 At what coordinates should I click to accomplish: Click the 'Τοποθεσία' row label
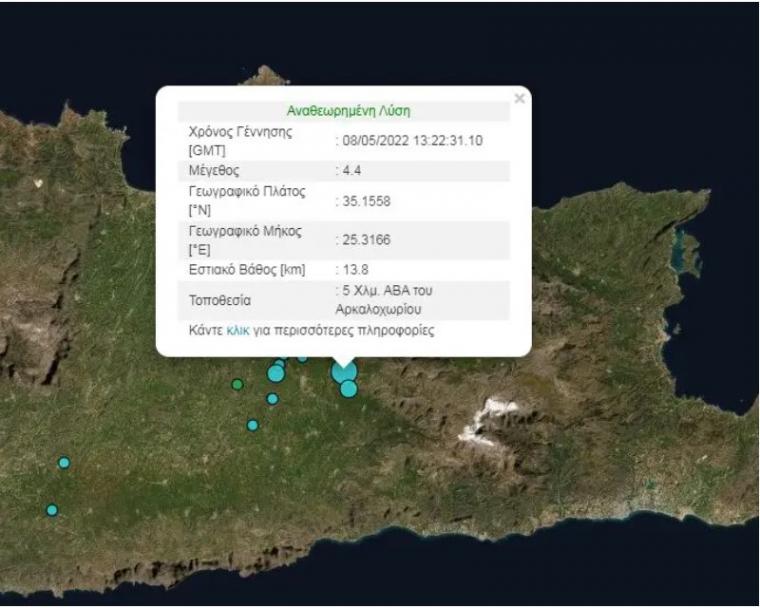point(219,300)
